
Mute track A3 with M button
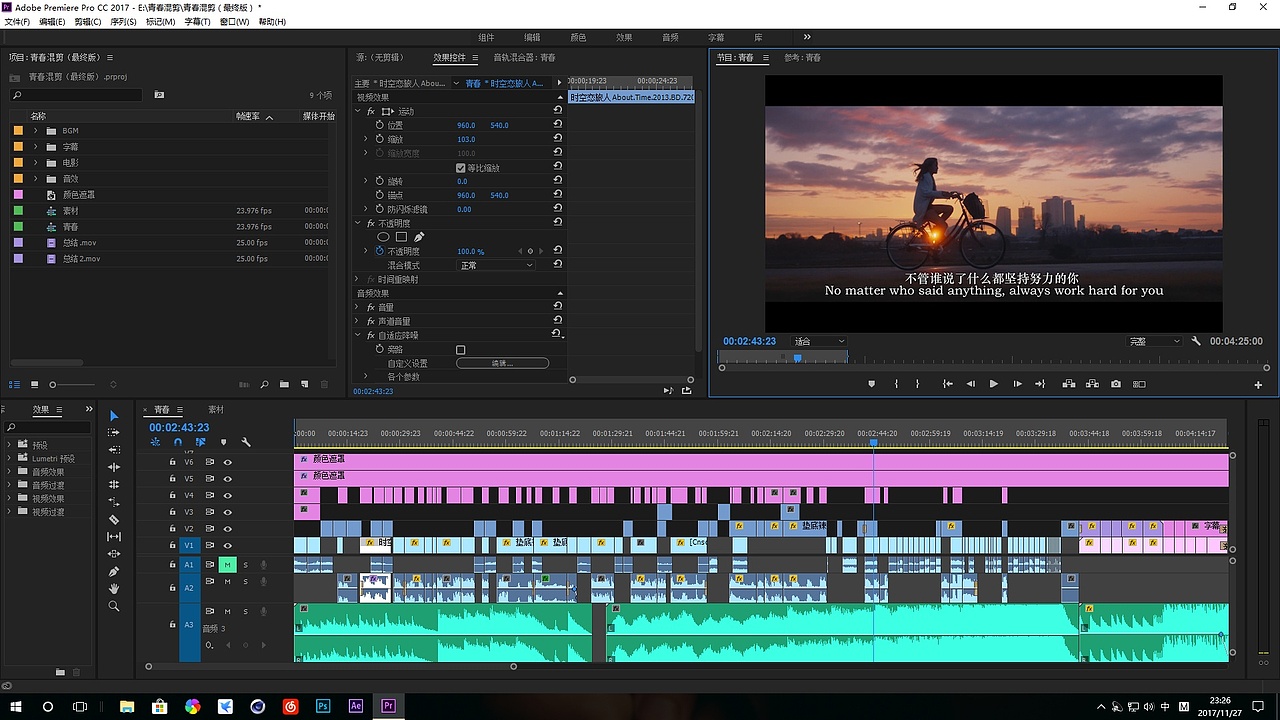click(227, 611)
